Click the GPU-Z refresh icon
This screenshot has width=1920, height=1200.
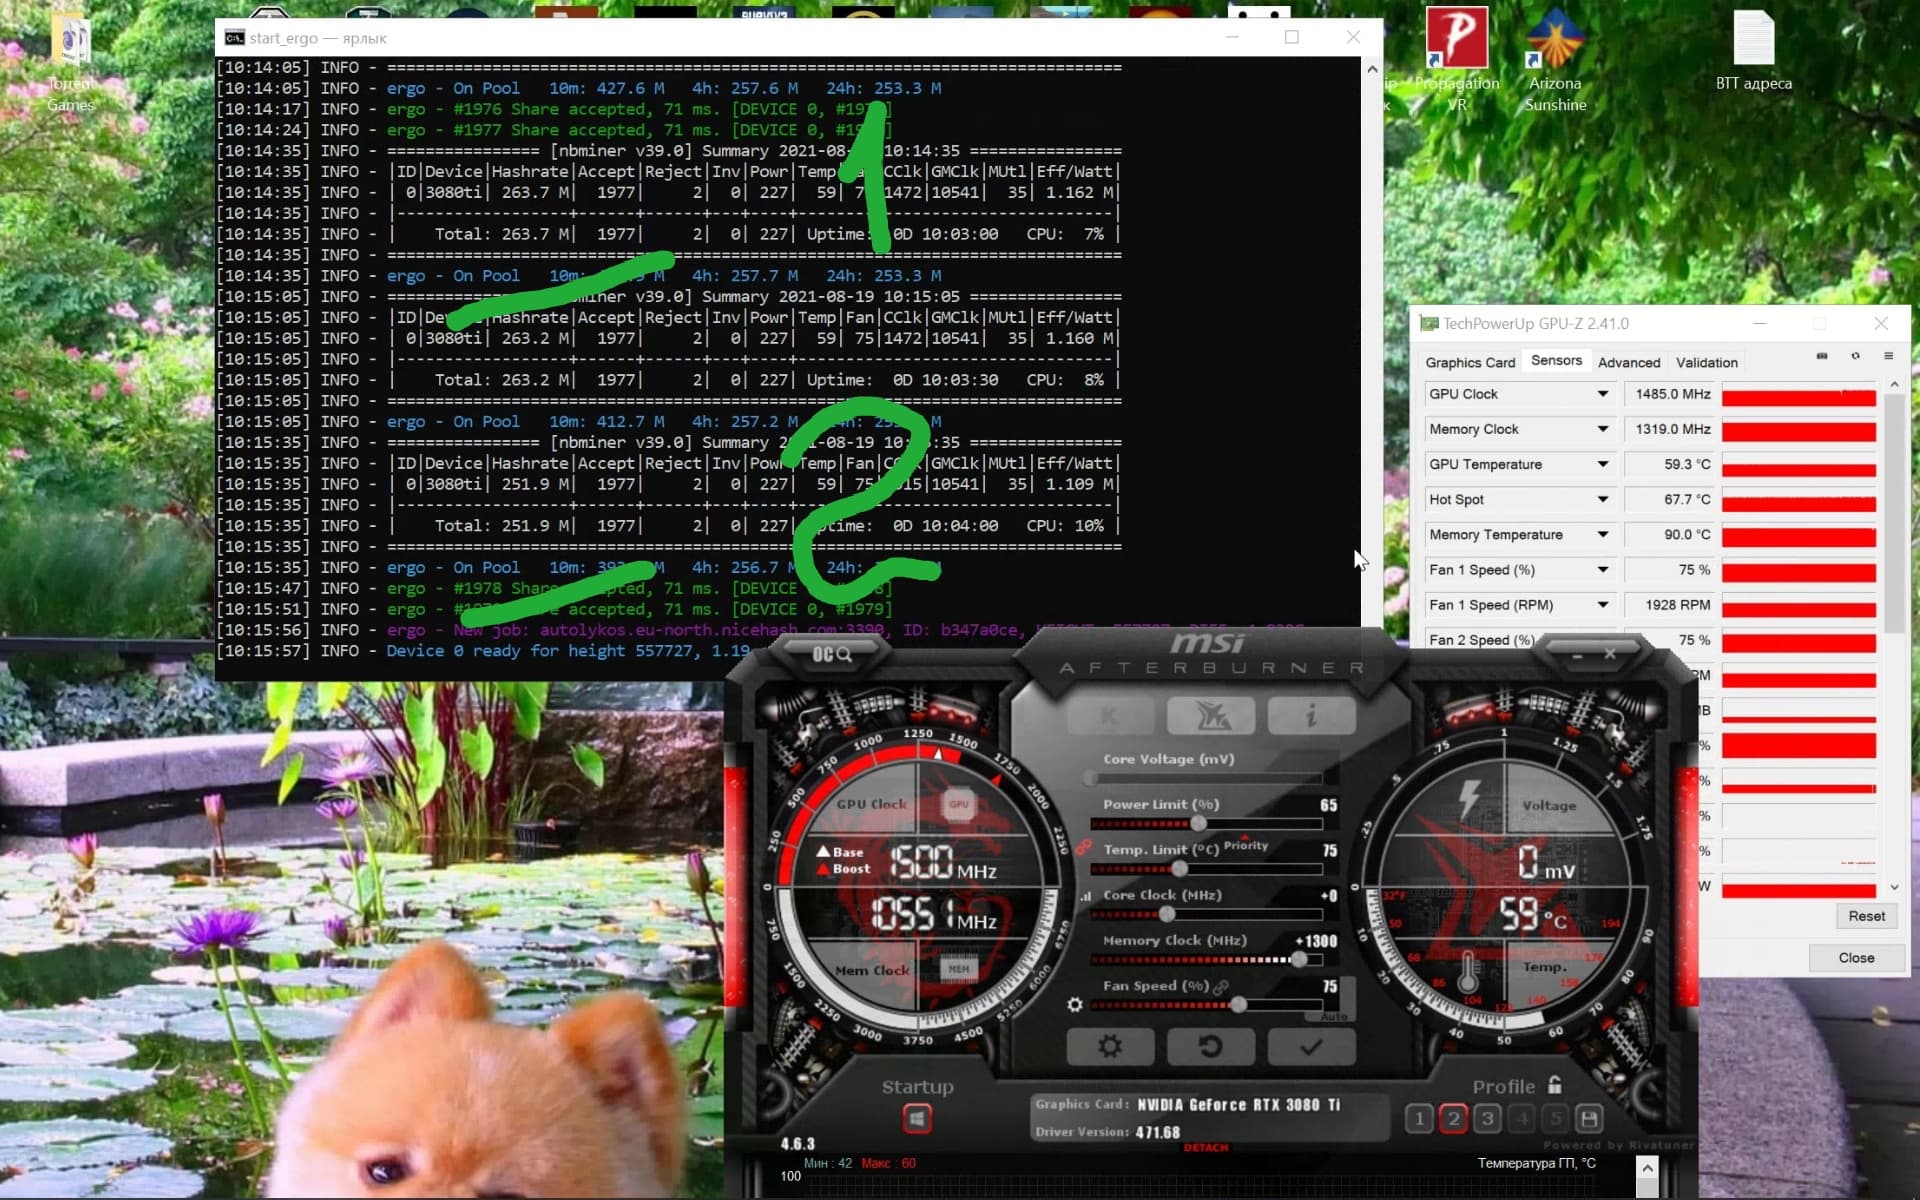pos(1855,356)
